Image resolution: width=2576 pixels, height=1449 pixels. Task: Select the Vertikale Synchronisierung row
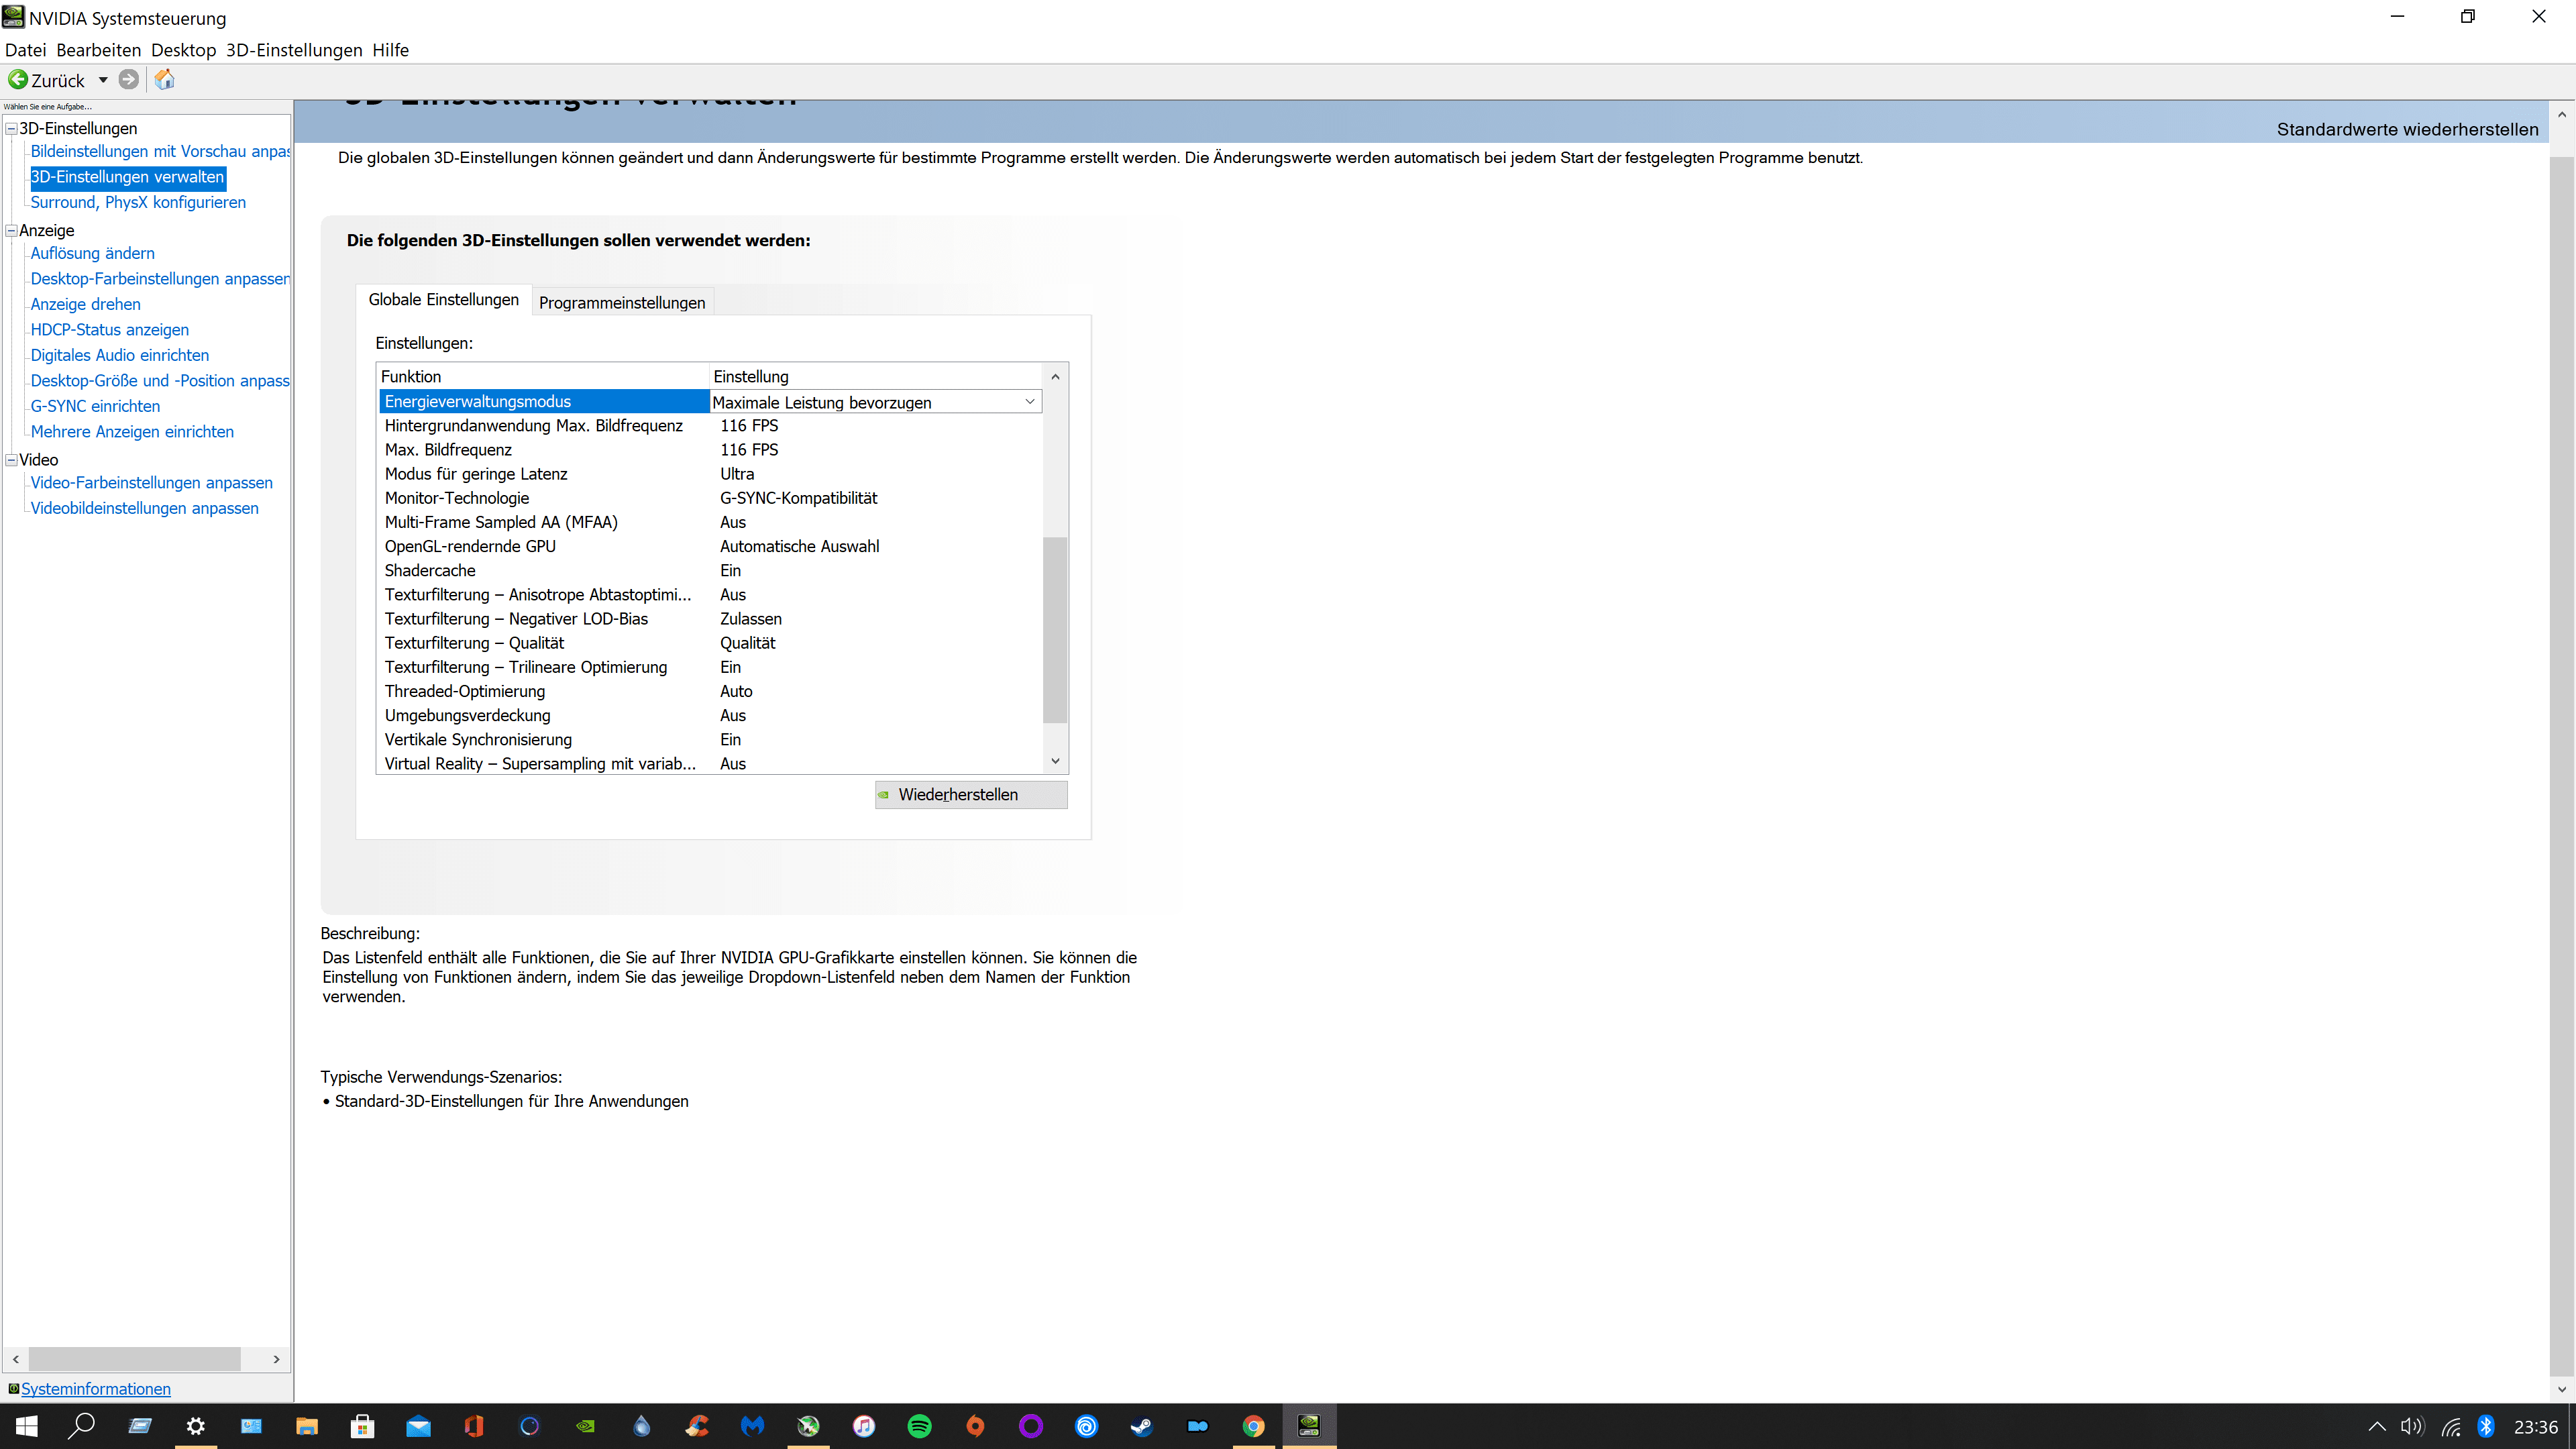(x=710, y=740)
